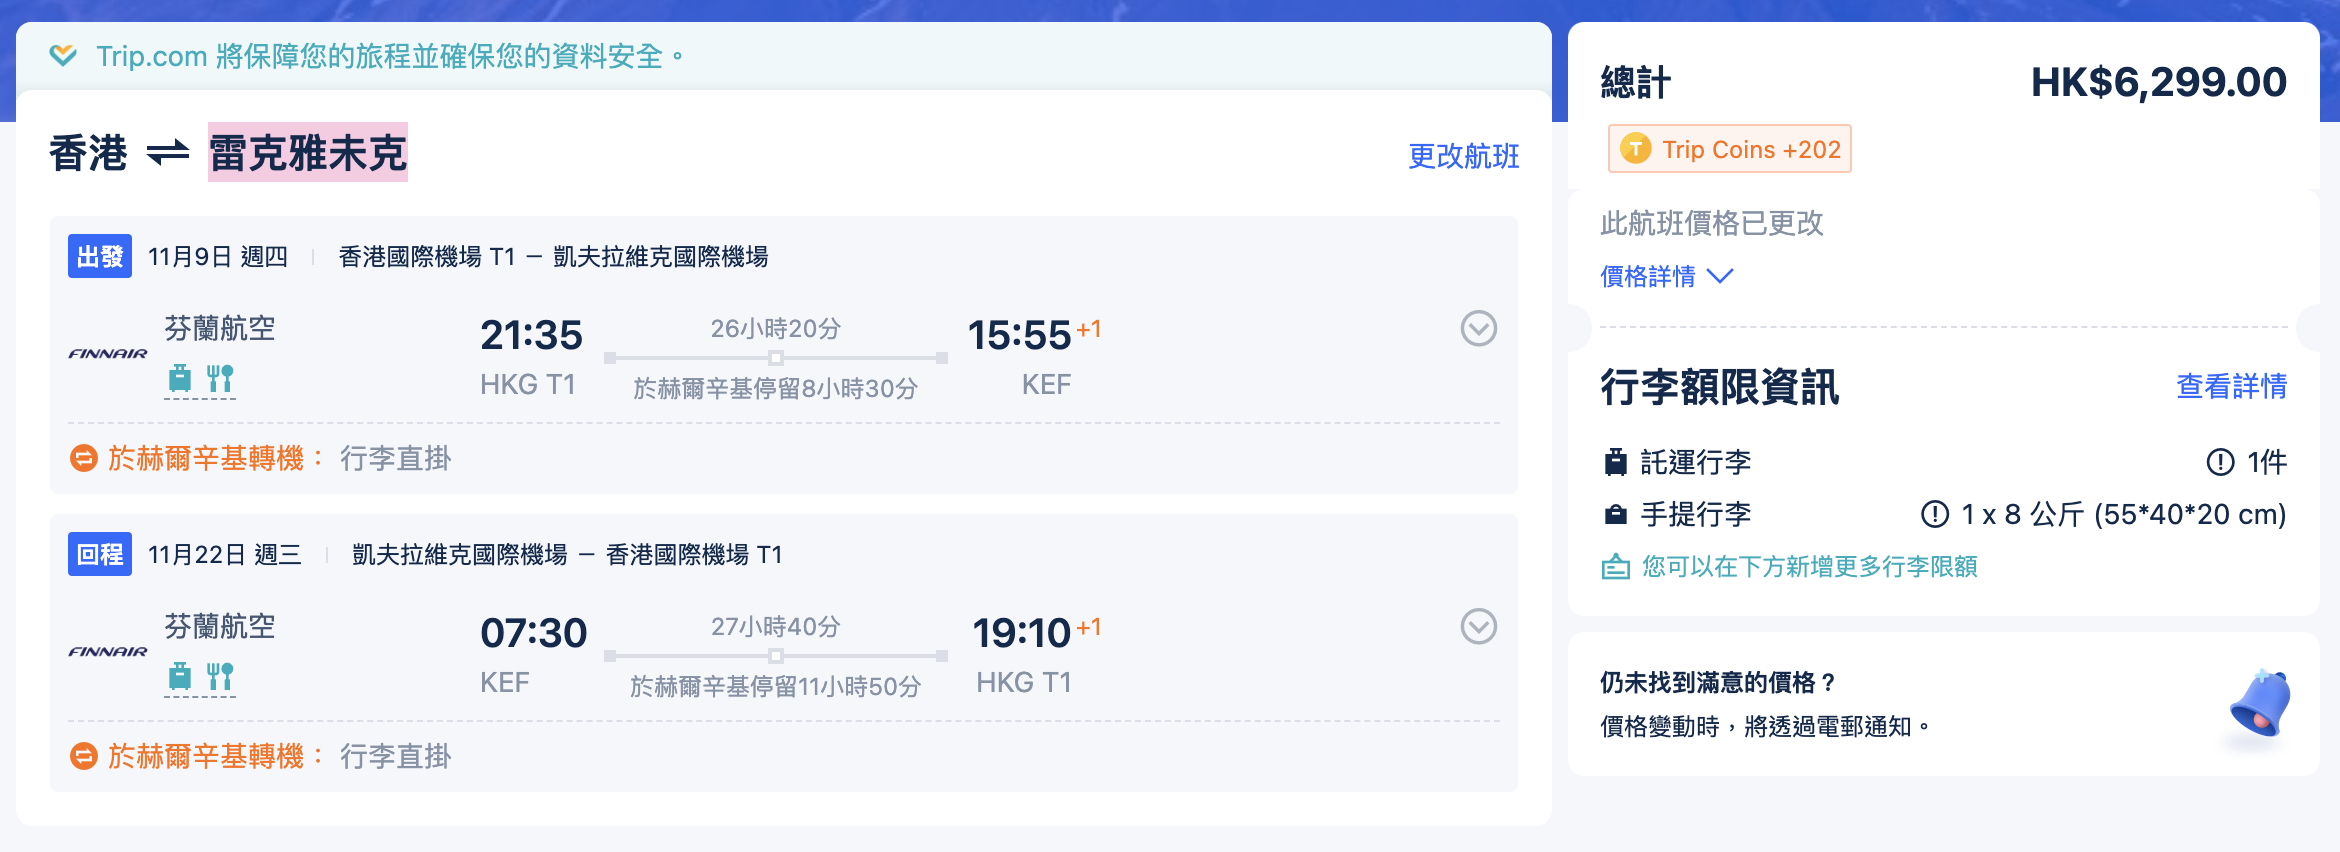Image resolution: width=2340 pixels, height=852 pixels.
Task: Click the baggage icon on the departure flight
Action: tap(180, 378)
